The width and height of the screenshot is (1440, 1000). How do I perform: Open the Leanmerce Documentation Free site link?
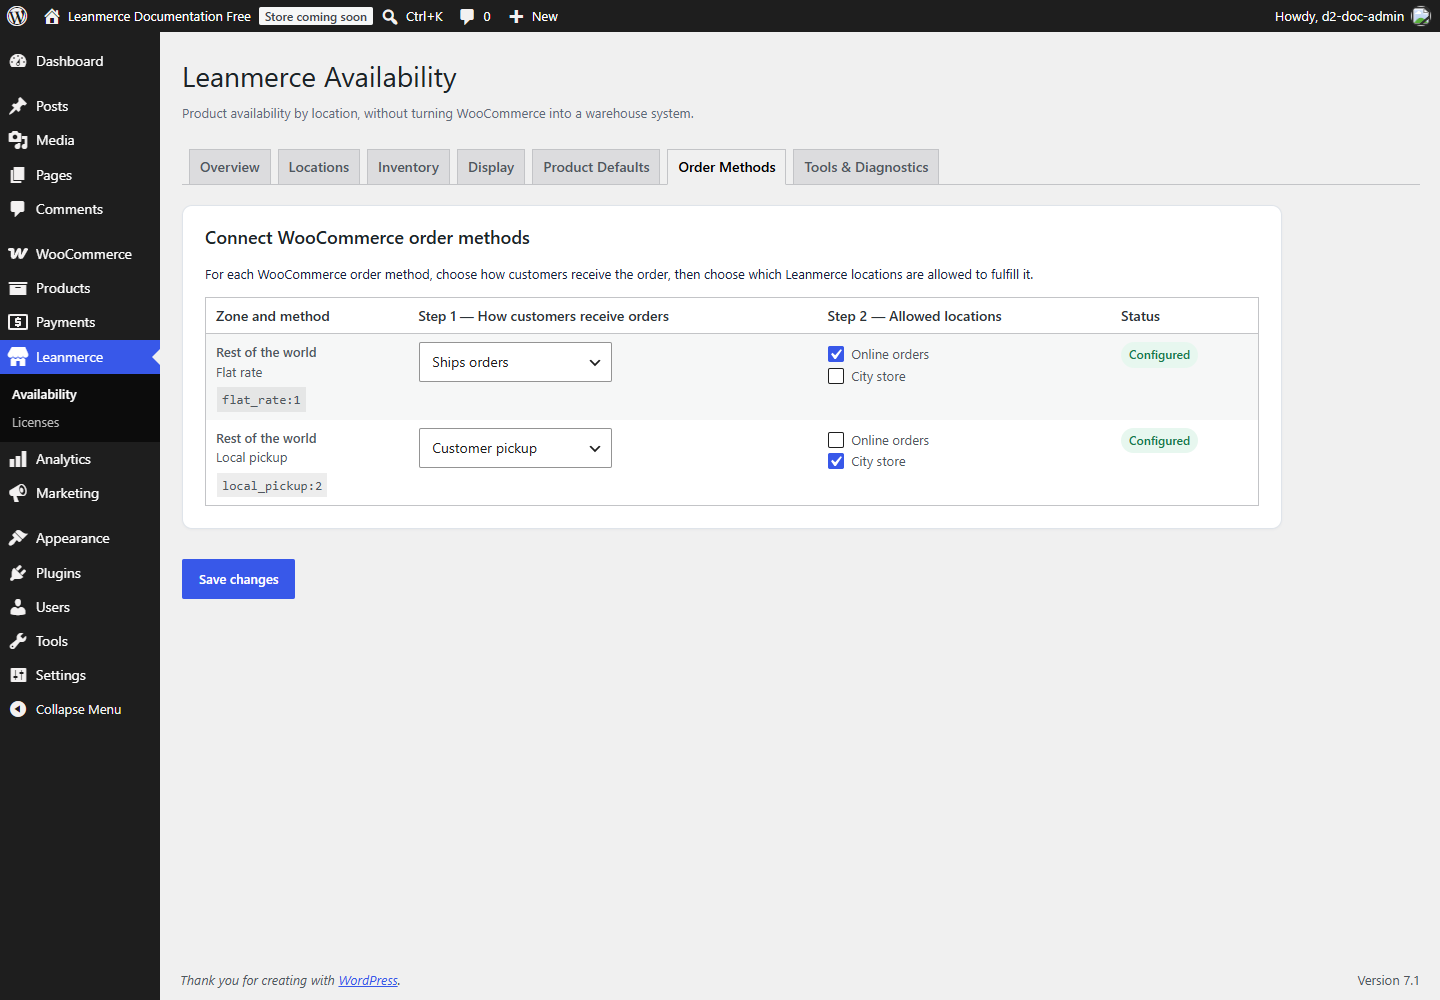coord(159,16)
